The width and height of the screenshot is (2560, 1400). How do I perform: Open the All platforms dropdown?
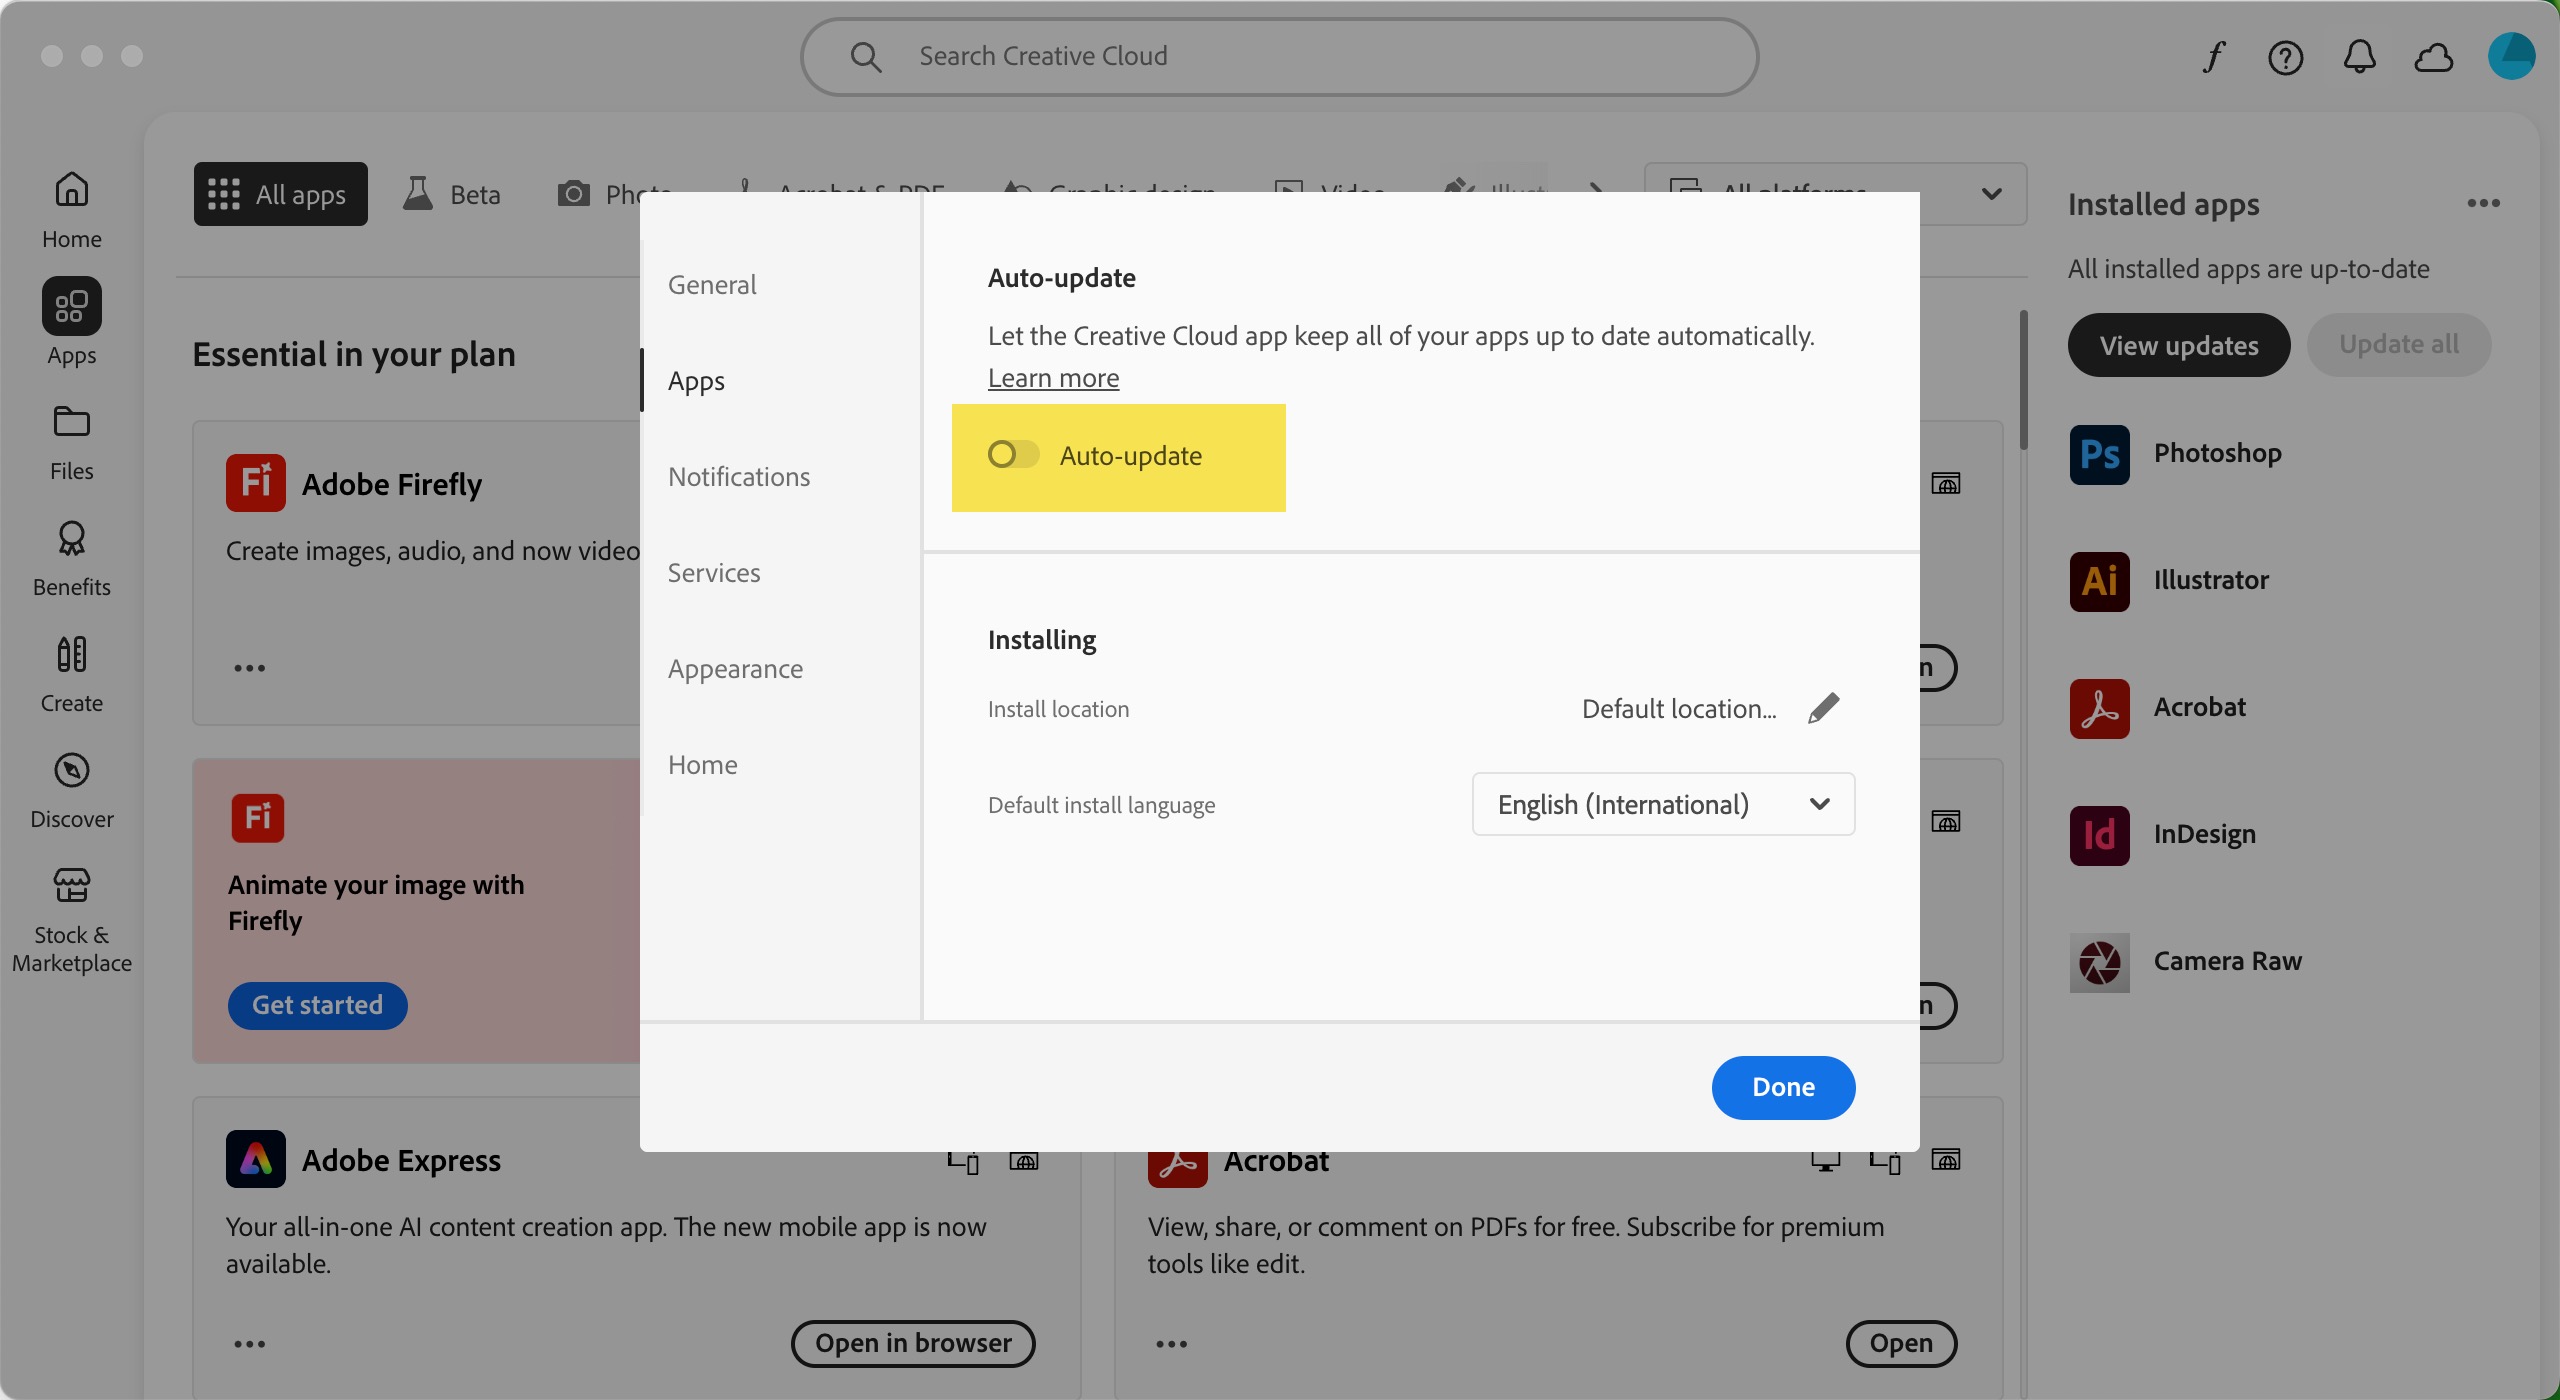tap(1835, 194)
